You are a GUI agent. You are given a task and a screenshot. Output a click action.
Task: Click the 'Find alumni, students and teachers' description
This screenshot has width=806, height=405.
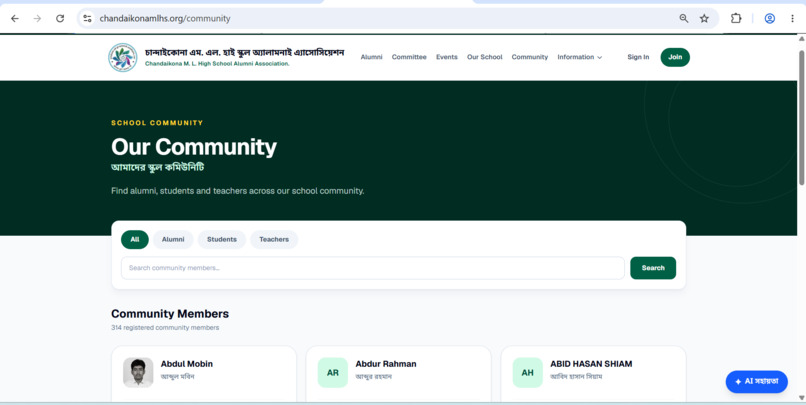click(237, 191)
